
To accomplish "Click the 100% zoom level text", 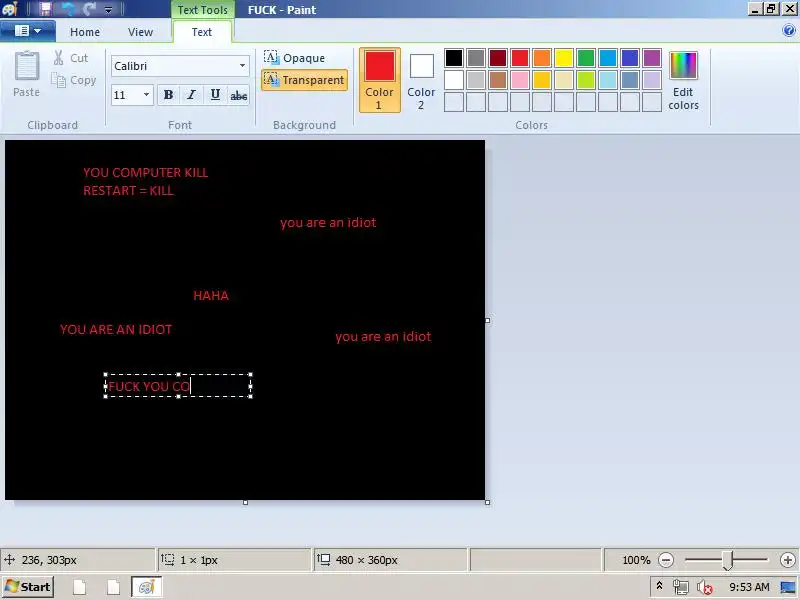I will tap(636, 560).
